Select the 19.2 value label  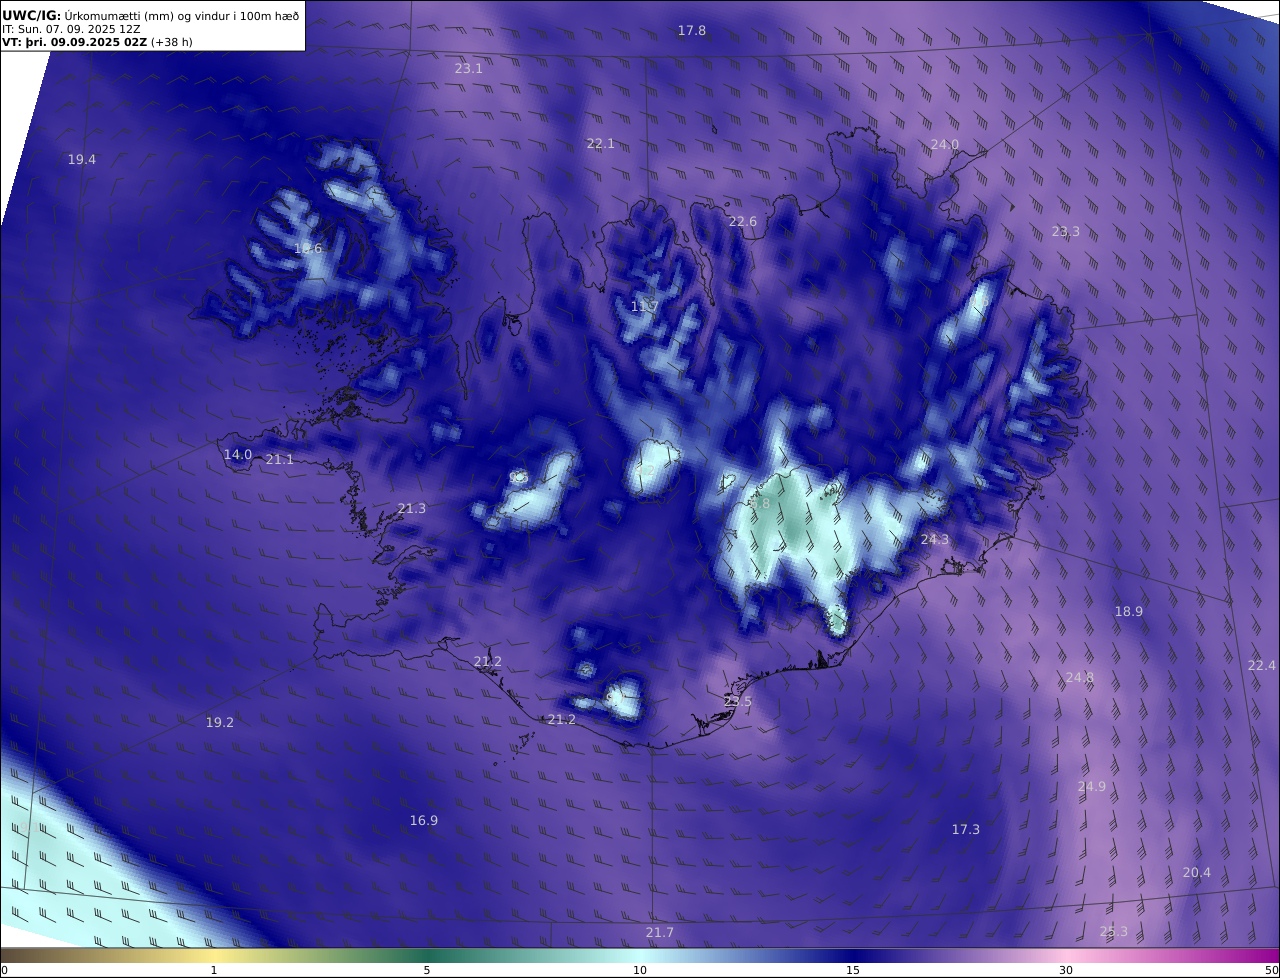coord(220,723)
